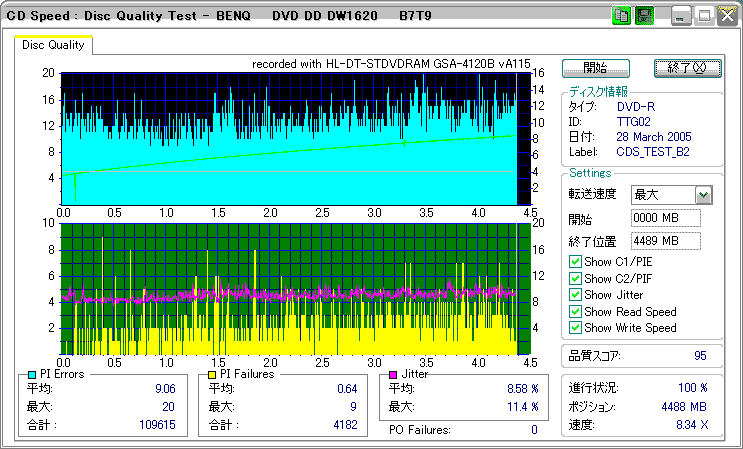Screen dimensions: 743x449
Task: Minimize the CD Speed window
Action: pos(681,16)
